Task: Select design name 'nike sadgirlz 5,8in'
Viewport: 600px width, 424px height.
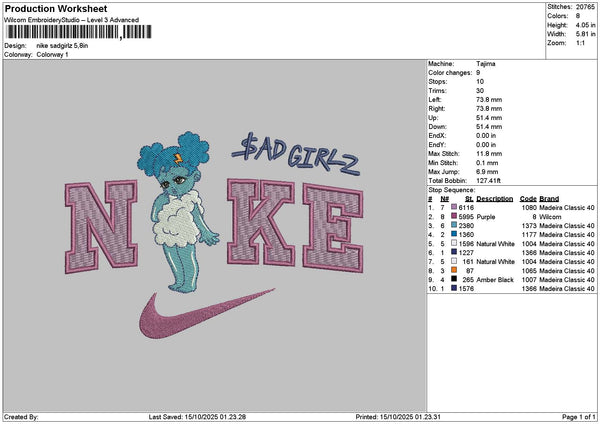Action: click(62, 46)
